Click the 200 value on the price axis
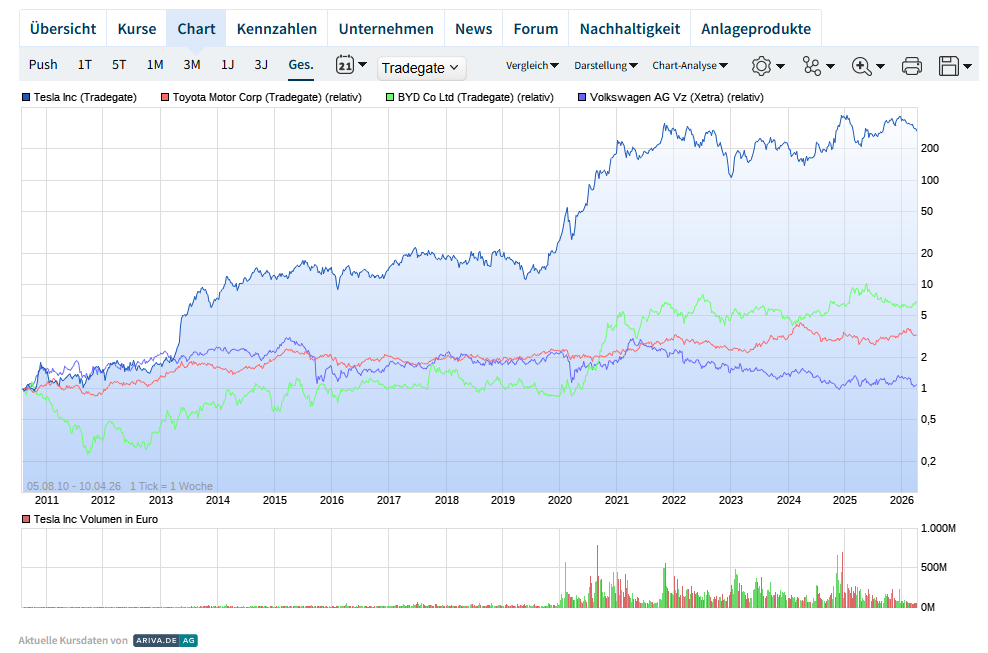This screenshot has height=653, width=988. tap(930, 148)
